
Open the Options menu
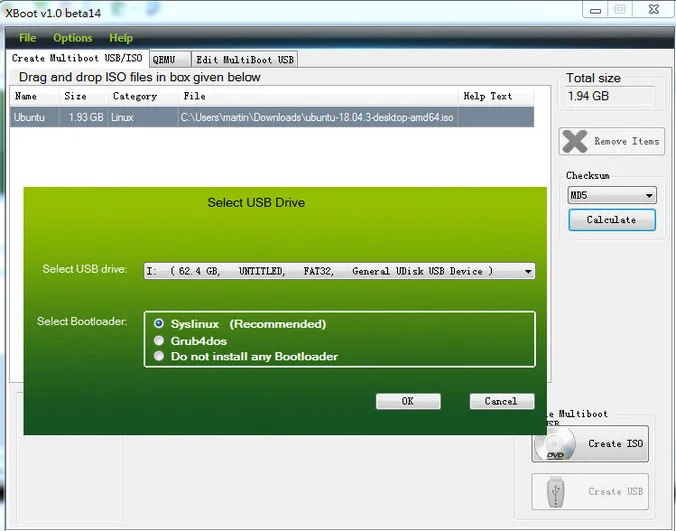[x=72, y=38]
